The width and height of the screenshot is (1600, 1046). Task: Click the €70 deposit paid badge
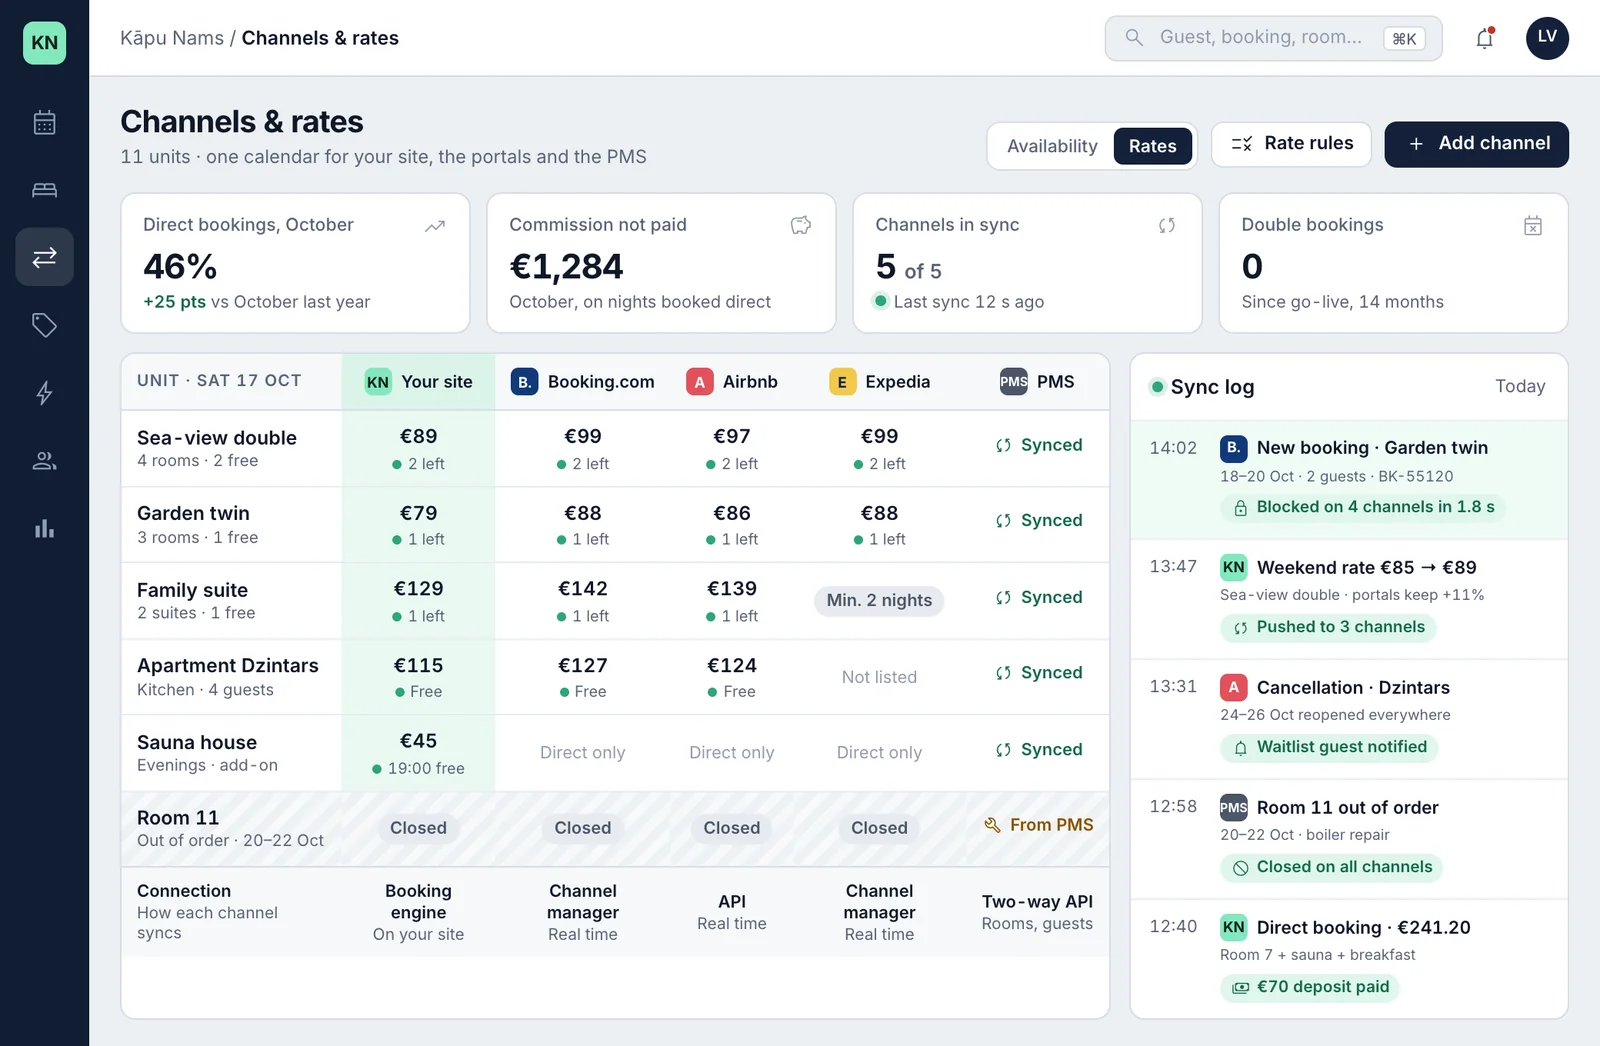1310,987
